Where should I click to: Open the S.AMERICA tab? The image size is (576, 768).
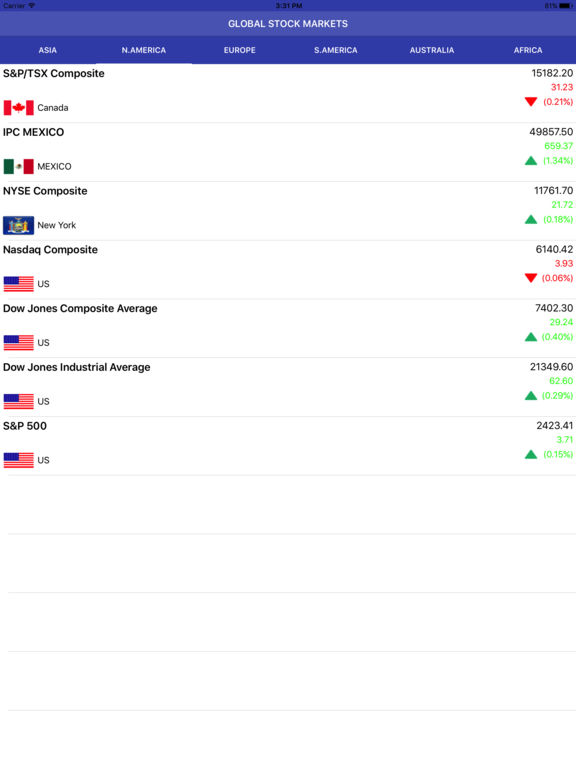(x=336, y=50)
